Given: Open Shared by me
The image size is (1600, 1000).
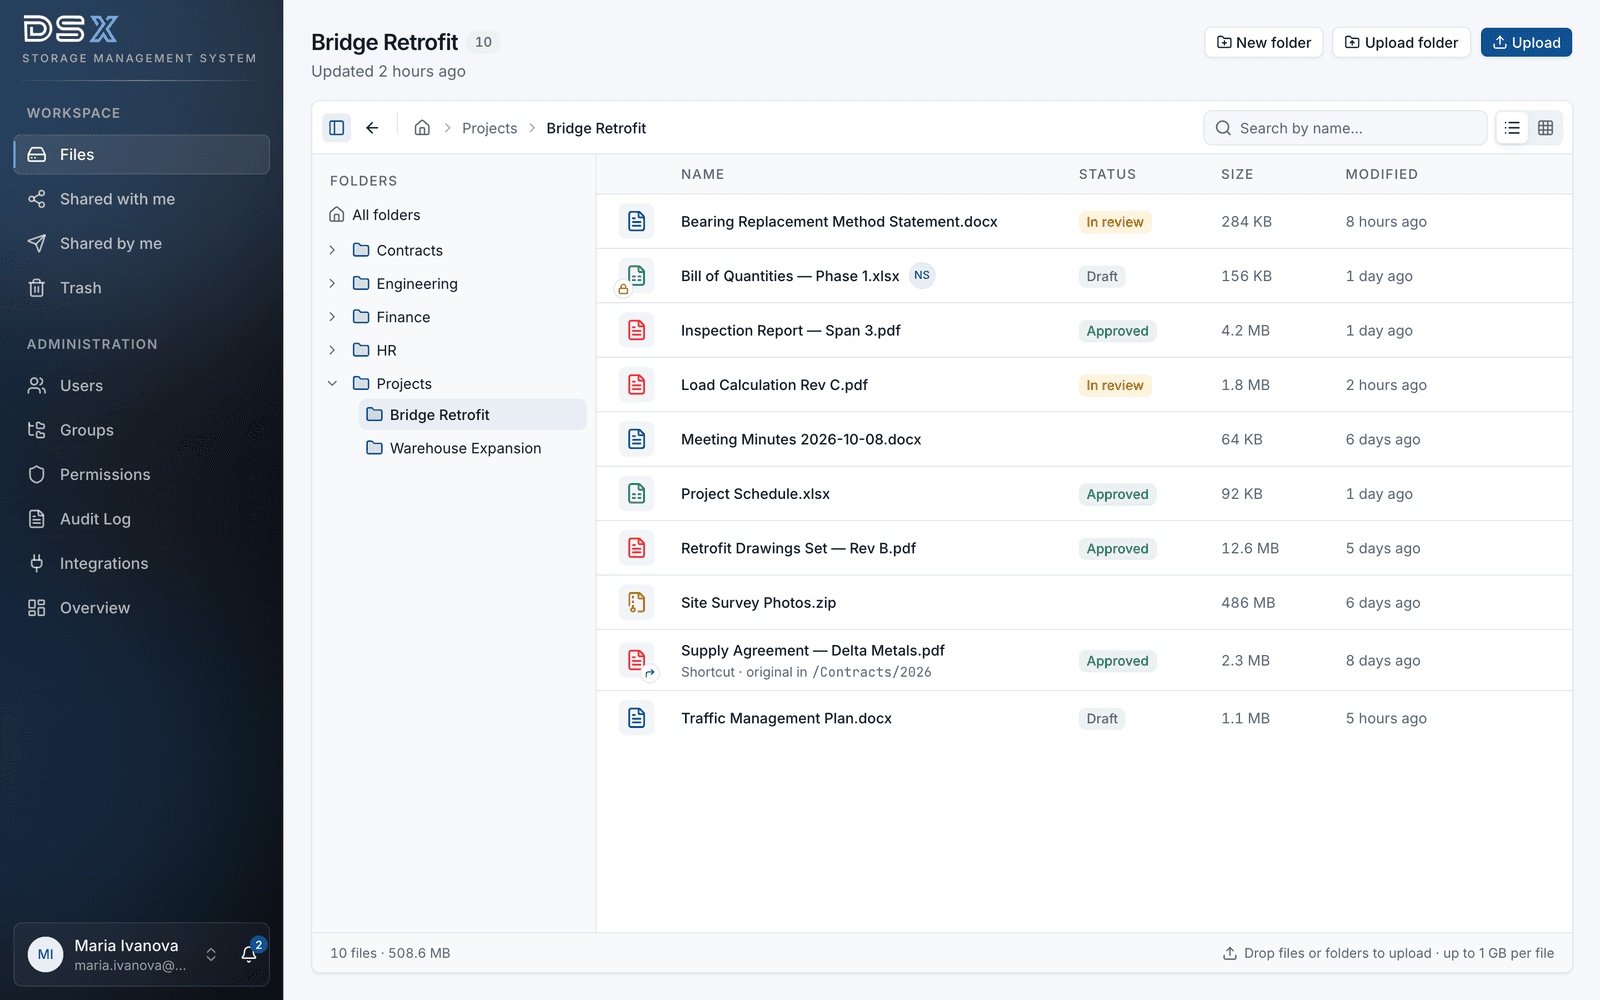Looking at the screenshot, I should 141,243.
